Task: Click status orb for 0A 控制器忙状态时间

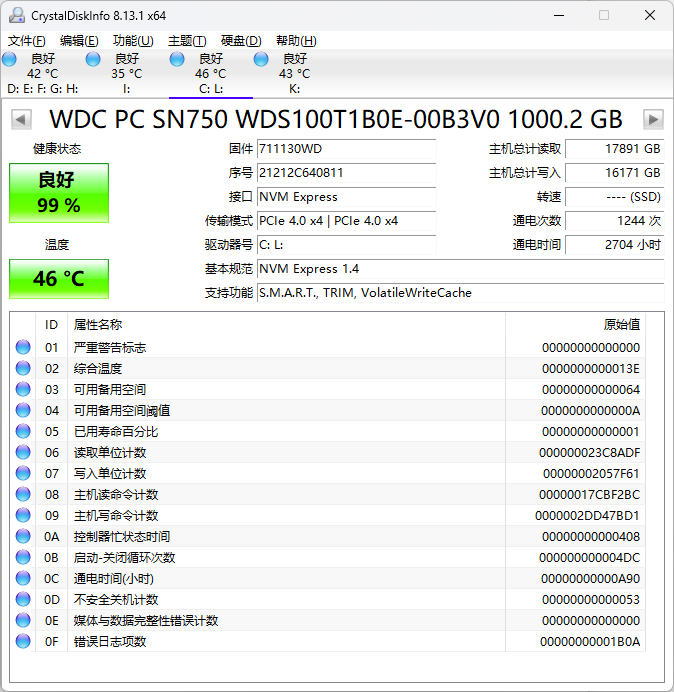Action: (x=23, y=536)
